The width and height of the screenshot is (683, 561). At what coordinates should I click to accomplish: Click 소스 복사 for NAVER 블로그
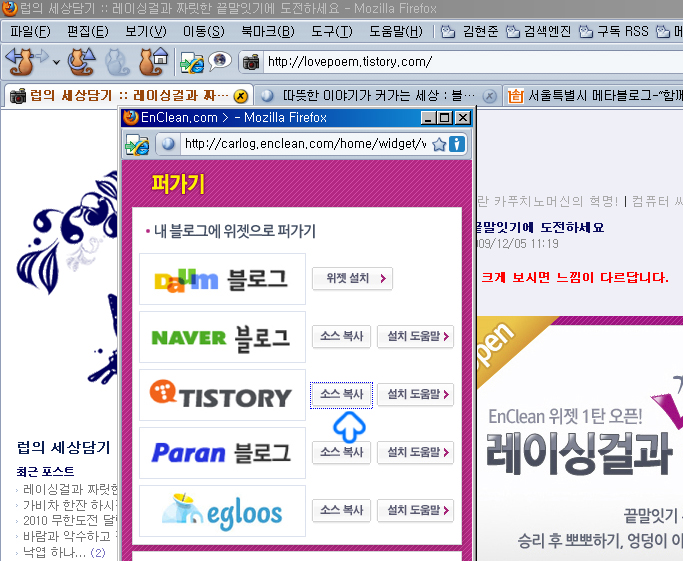pyautogui.click(x=342, y=336)
